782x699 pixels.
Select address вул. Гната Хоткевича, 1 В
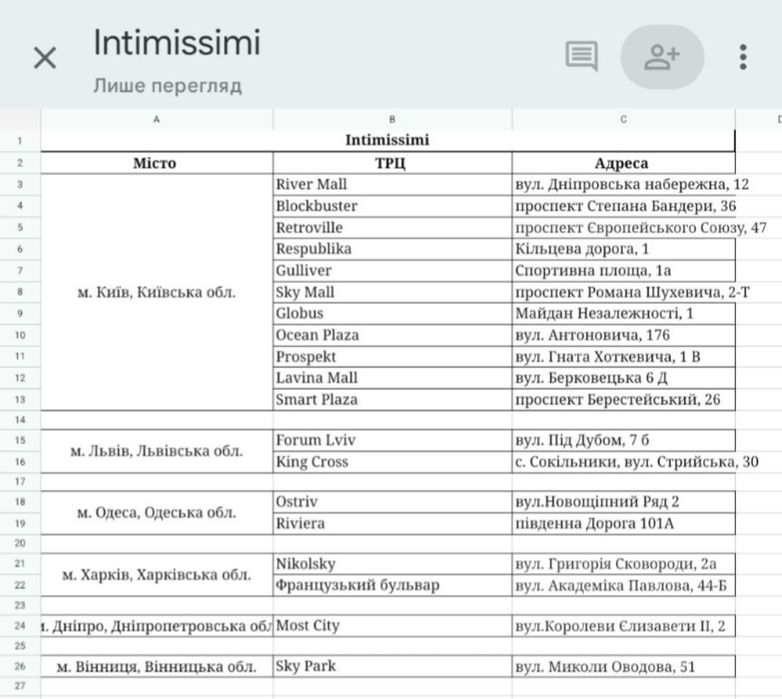623,356
